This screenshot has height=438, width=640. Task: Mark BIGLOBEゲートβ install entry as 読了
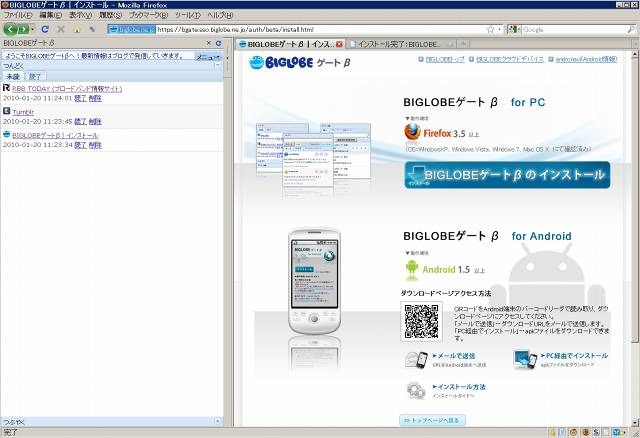[80, 145]
